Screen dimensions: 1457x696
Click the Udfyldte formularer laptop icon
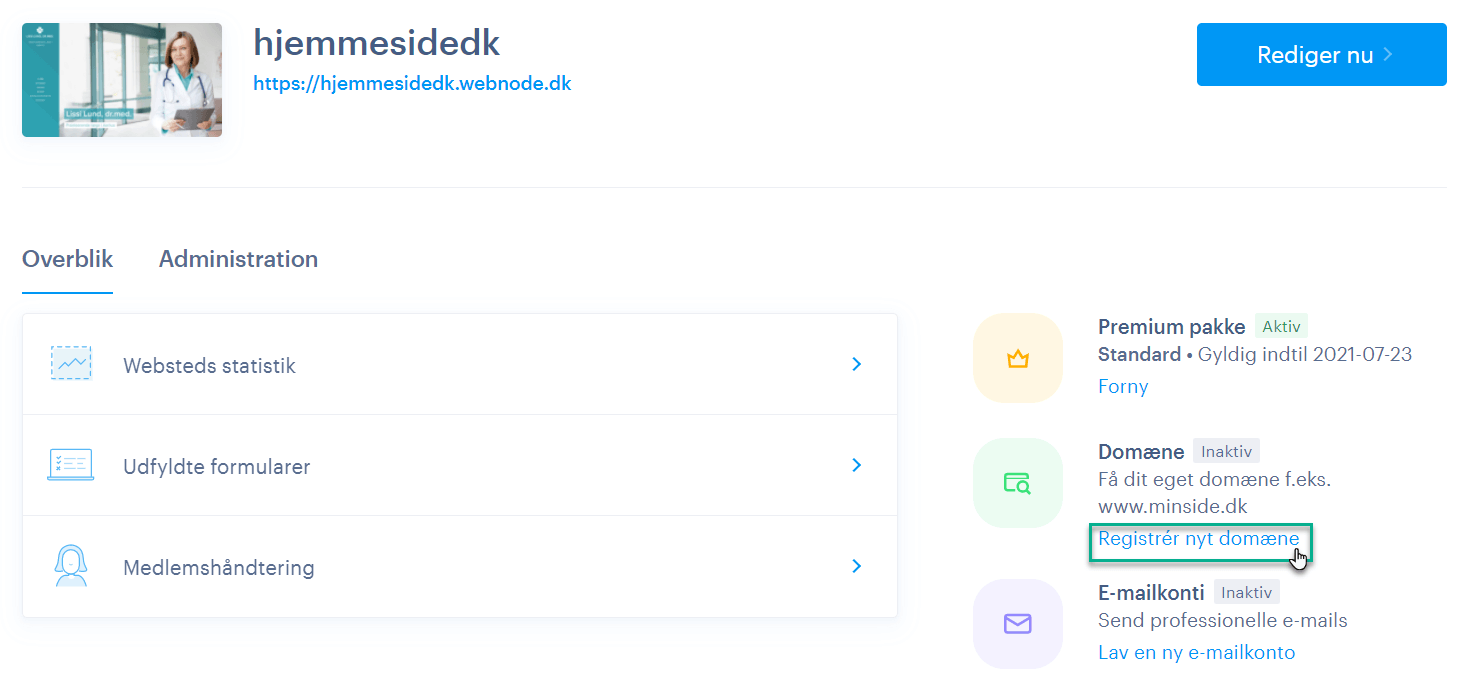pyautogui.click(x=70, y=465)
